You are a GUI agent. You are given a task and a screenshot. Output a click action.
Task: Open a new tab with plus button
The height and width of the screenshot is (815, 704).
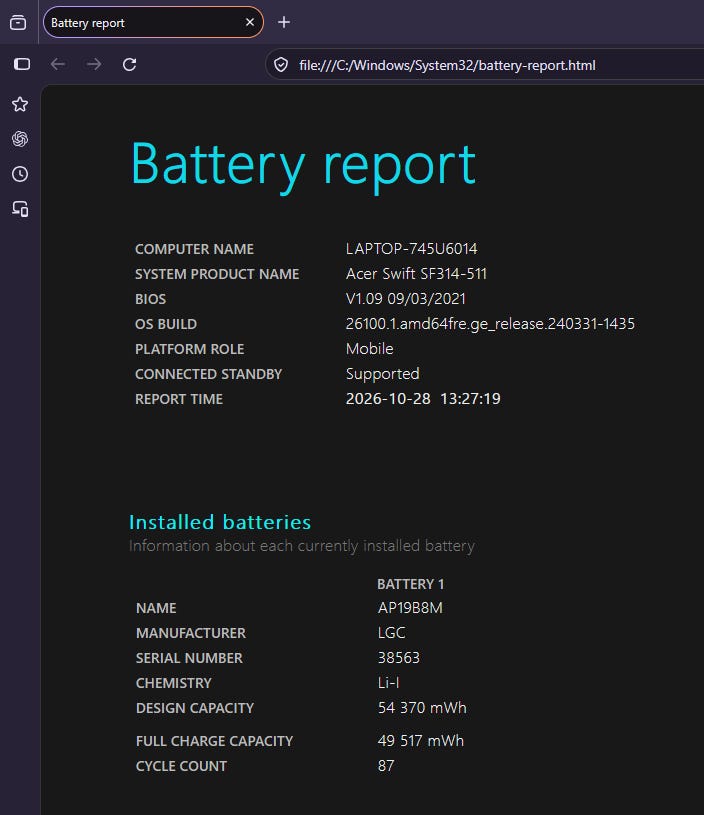click(x=284, y=22)
